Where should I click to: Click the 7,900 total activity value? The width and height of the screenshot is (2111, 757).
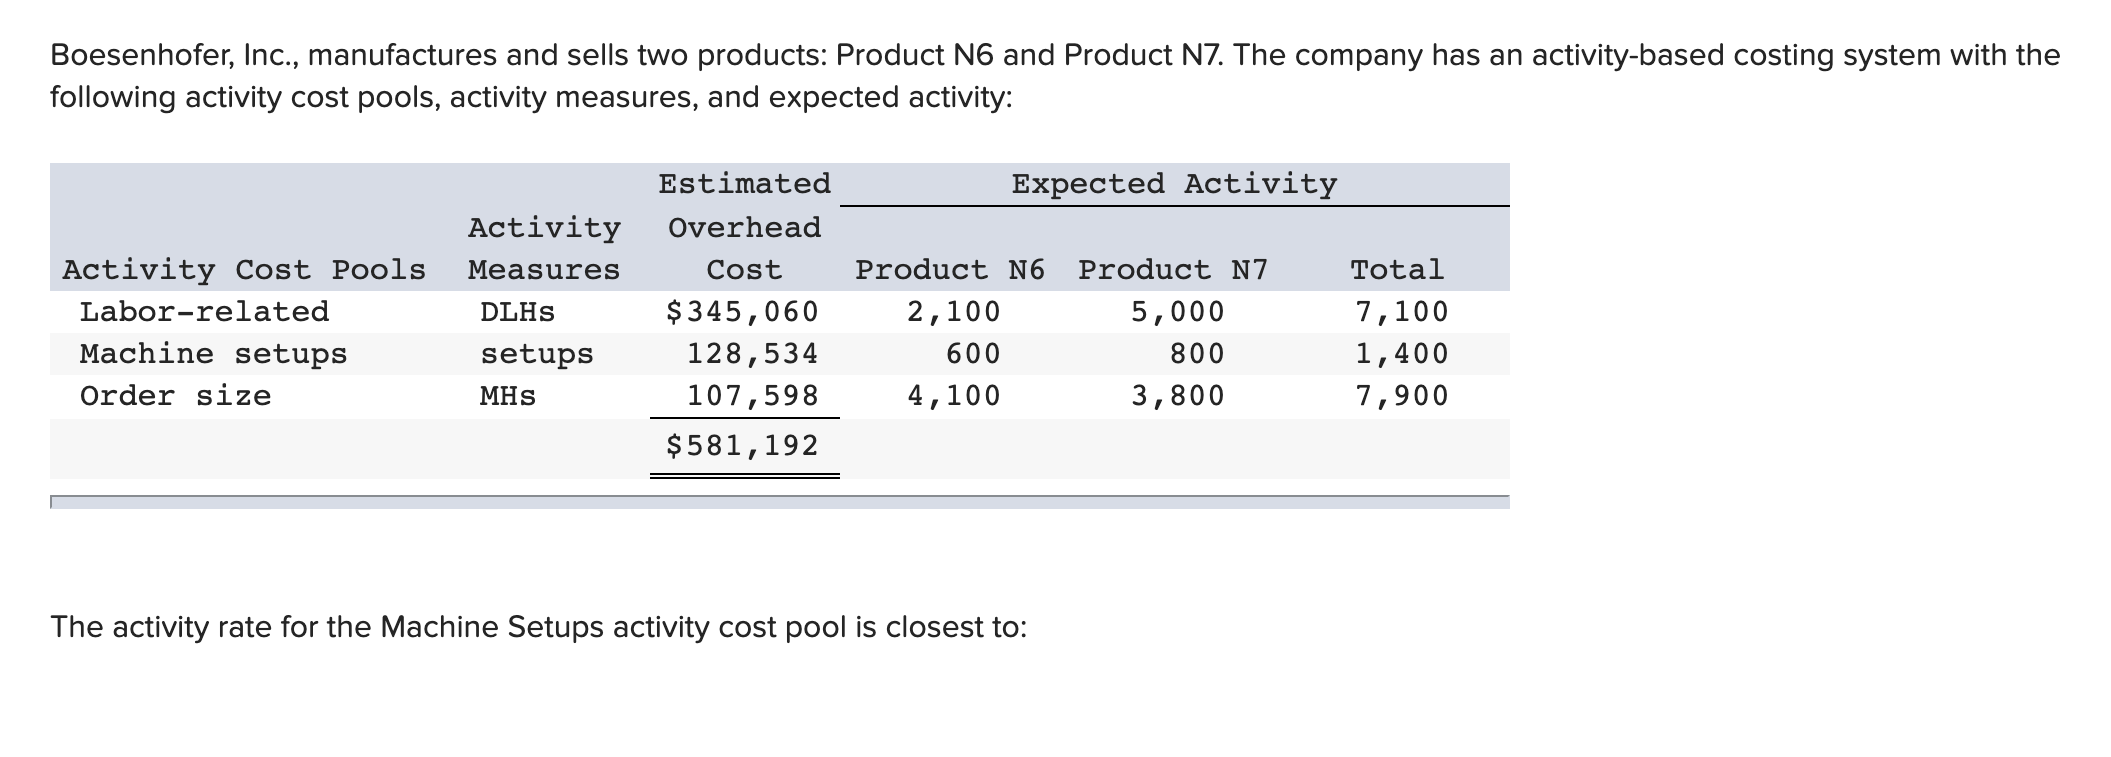pos(1401,396)
